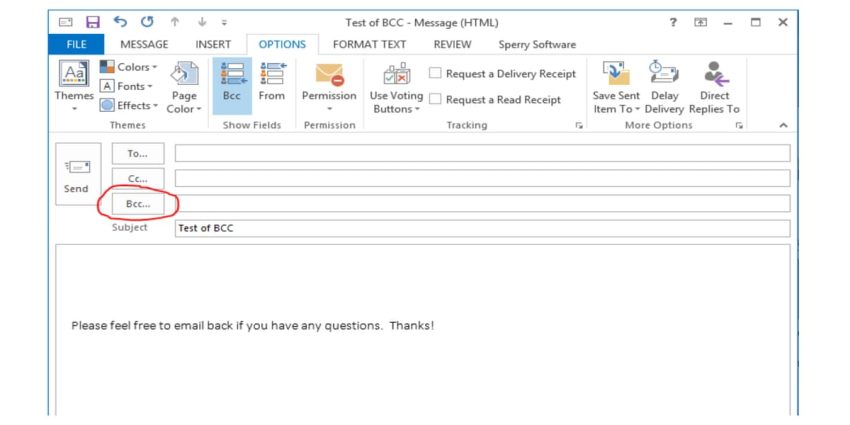Undo the last action
The height and width of the screenshot is (425, 850).
pyautogui.click(x=120, y=22)
